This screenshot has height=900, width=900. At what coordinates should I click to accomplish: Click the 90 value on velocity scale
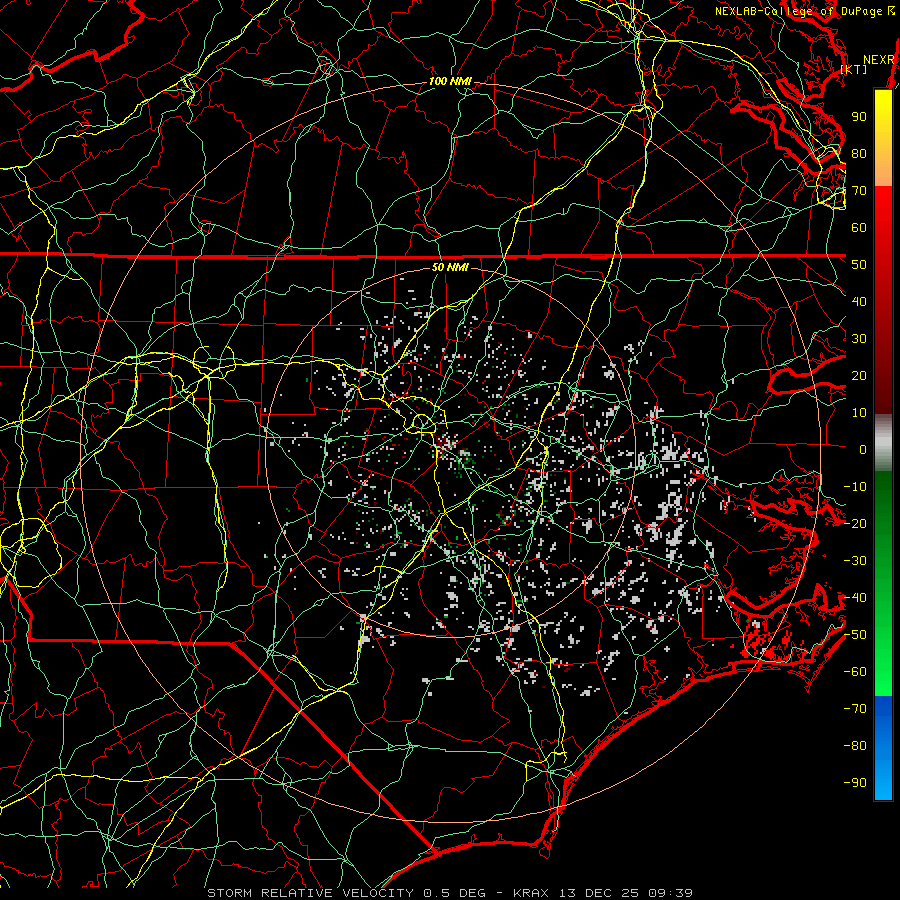[859, 117]
